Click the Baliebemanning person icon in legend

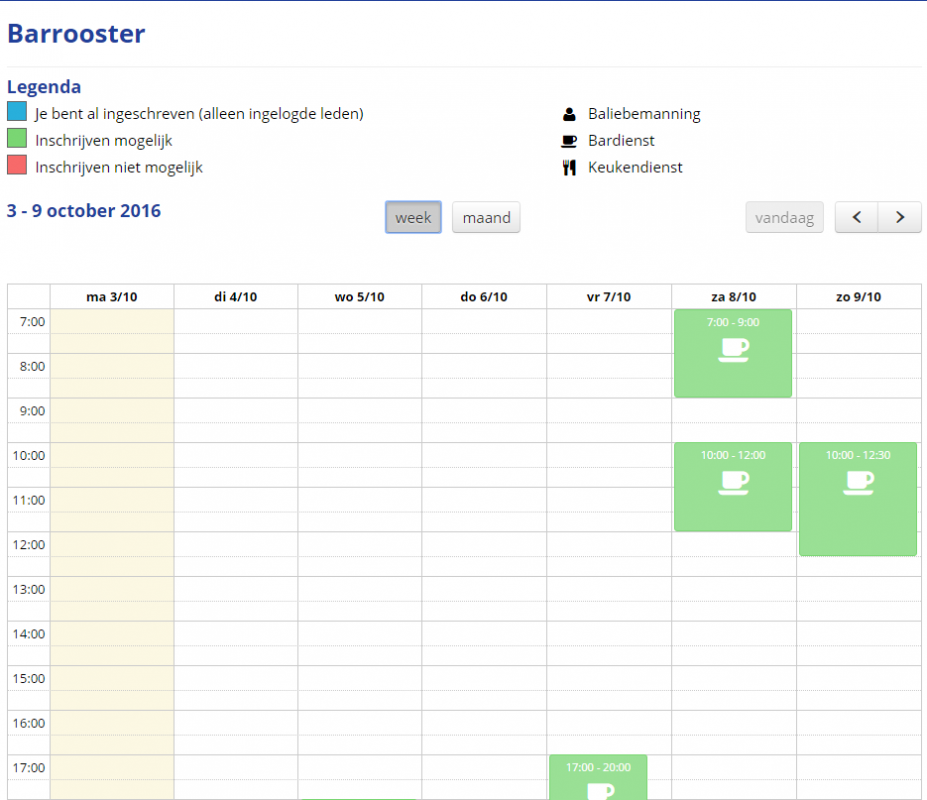tap(569, 114)
